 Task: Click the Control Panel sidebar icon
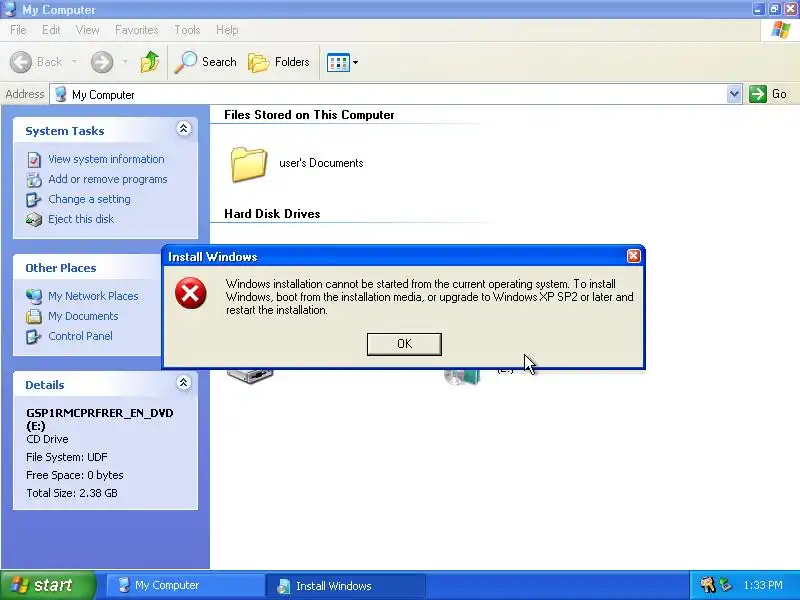click(x=34, y=337)
